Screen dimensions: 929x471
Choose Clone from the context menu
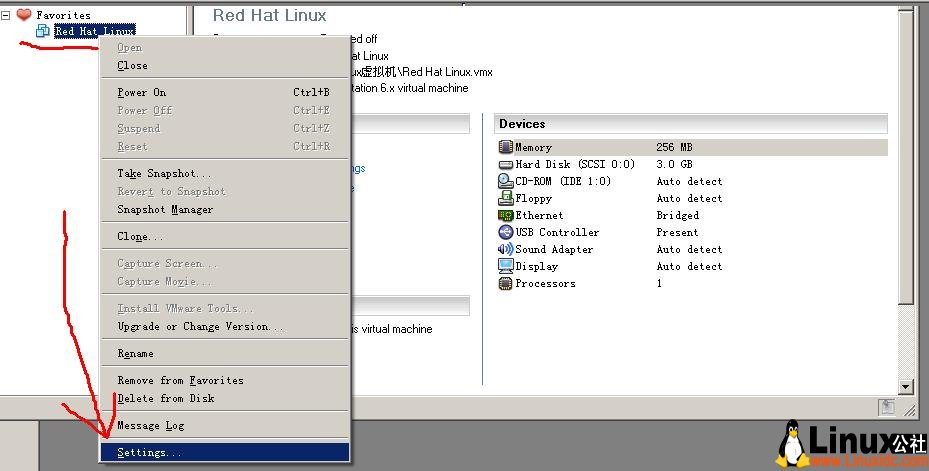(225, 236)
